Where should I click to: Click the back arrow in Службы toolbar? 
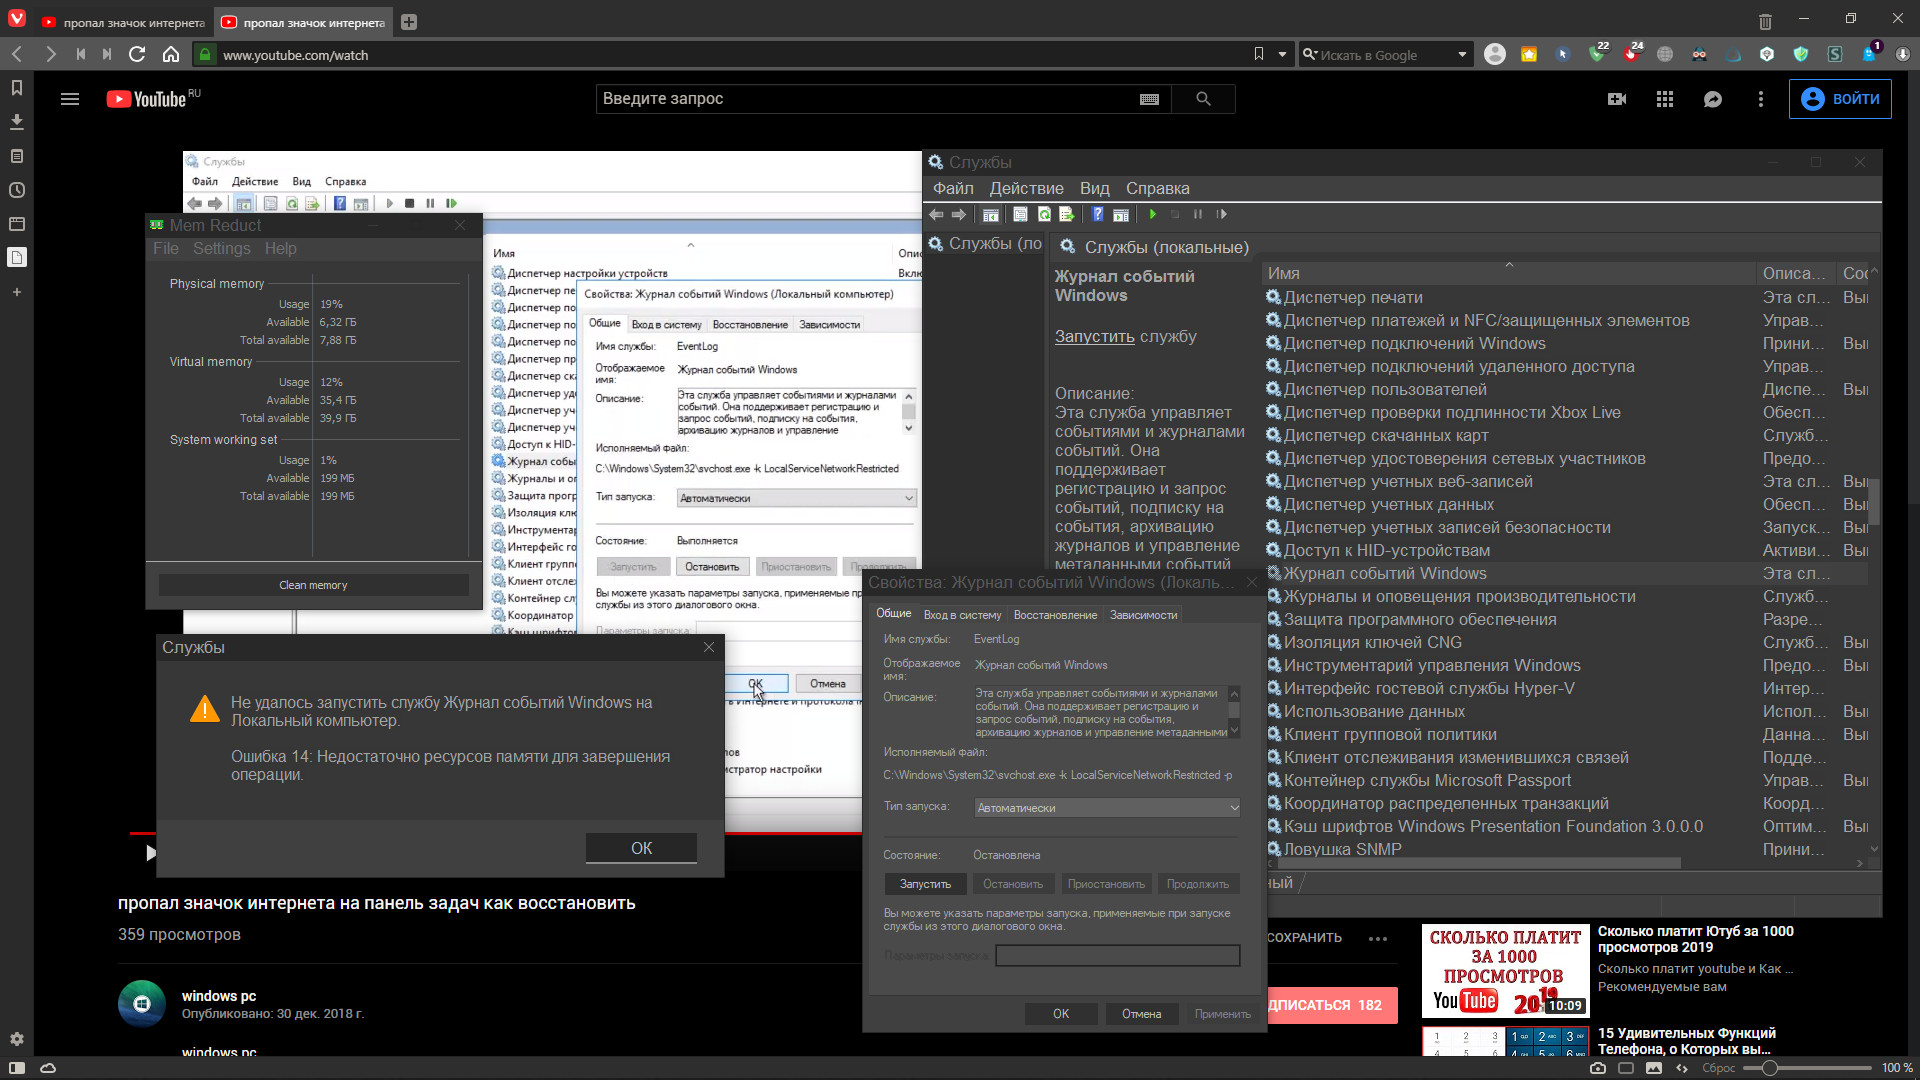tap(936, 214)
